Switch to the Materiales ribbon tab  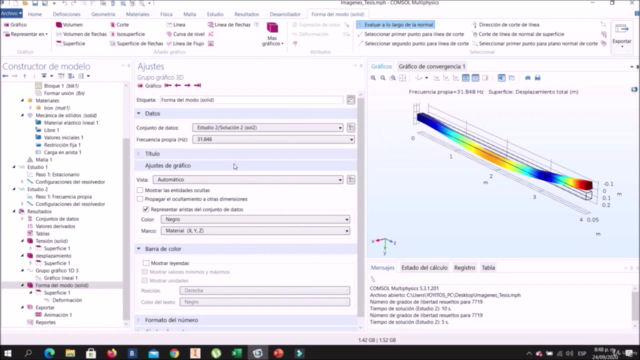pos(138,14)
